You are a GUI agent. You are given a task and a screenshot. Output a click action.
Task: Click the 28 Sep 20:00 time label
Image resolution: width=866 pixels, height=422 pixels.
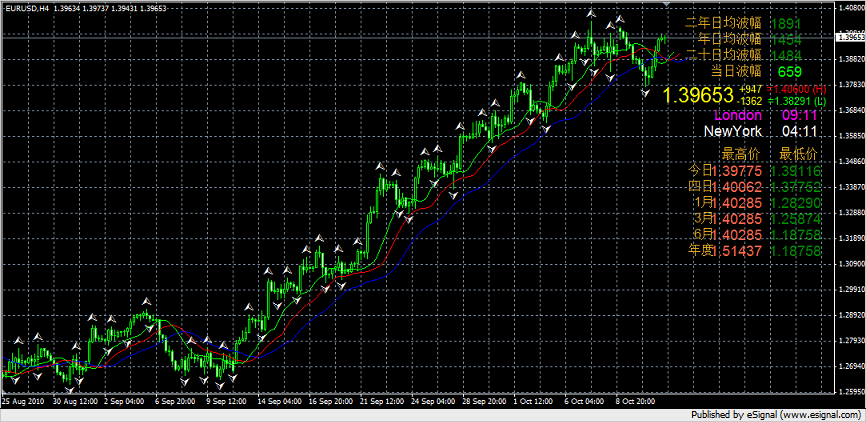(x=485, y=402)
